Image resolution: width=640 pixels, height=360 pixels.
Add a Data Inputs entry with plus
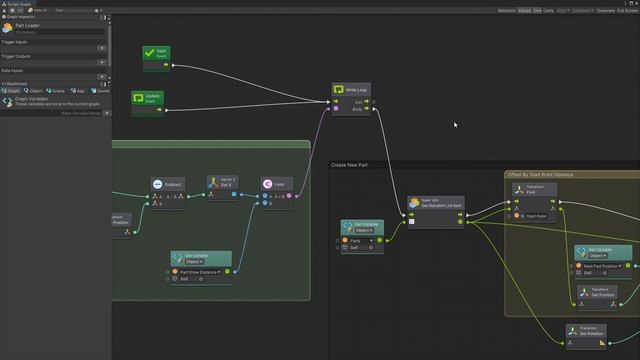click(x=102, y=77)
